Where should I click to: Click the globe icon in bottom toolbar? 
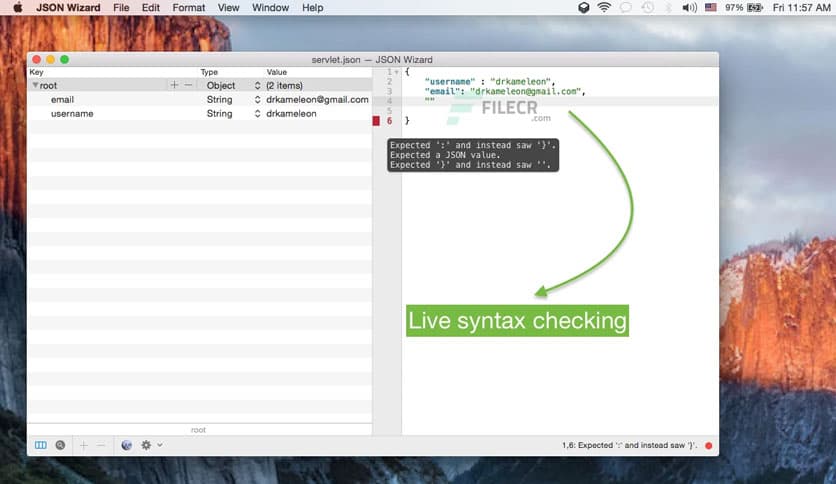tap(127, 445)
